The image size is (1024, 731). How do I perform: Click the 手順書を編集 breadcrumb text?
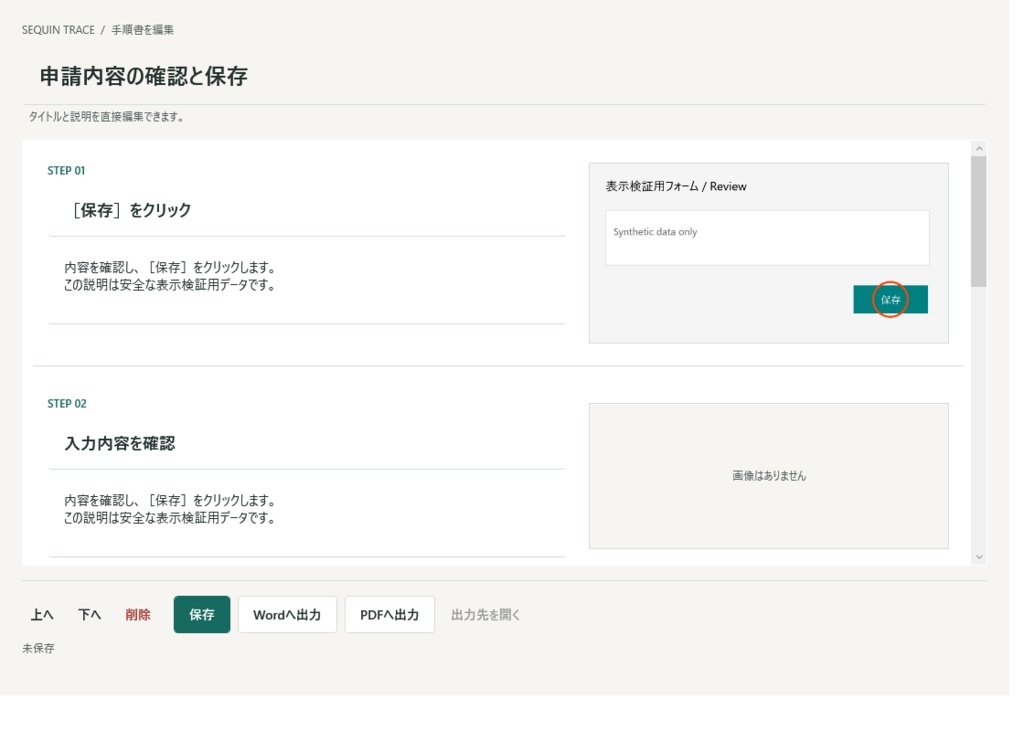click(x=144, y=30)
